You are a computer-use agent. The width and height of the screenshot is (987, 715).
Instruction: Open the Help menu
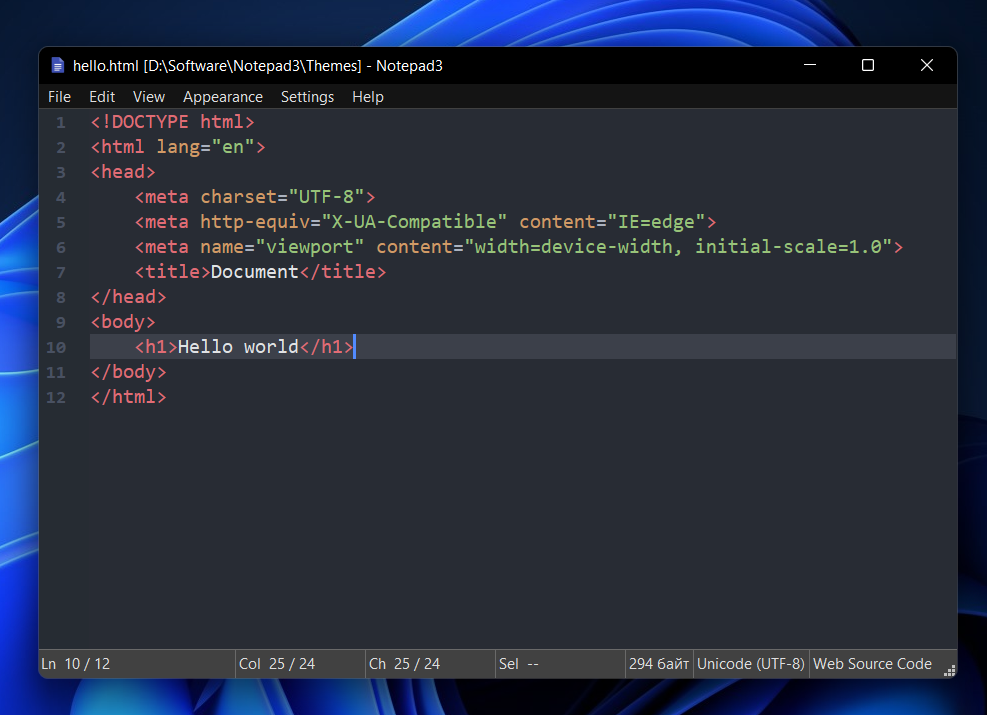click(x=368, y=97)
